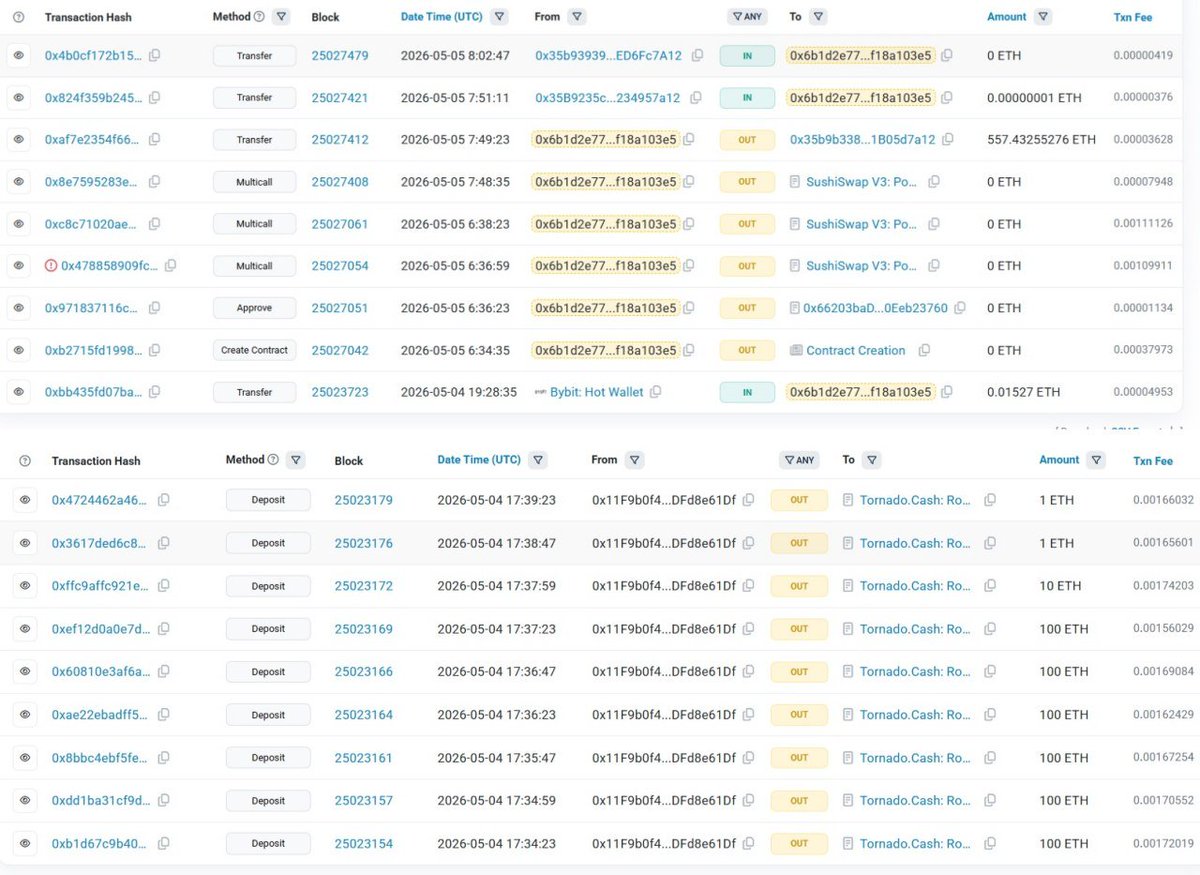The width and height of the screenshot is (1200, 875).
Task: Open From filter in upper table
Action: pyautogui.click(x=577, y=17)
